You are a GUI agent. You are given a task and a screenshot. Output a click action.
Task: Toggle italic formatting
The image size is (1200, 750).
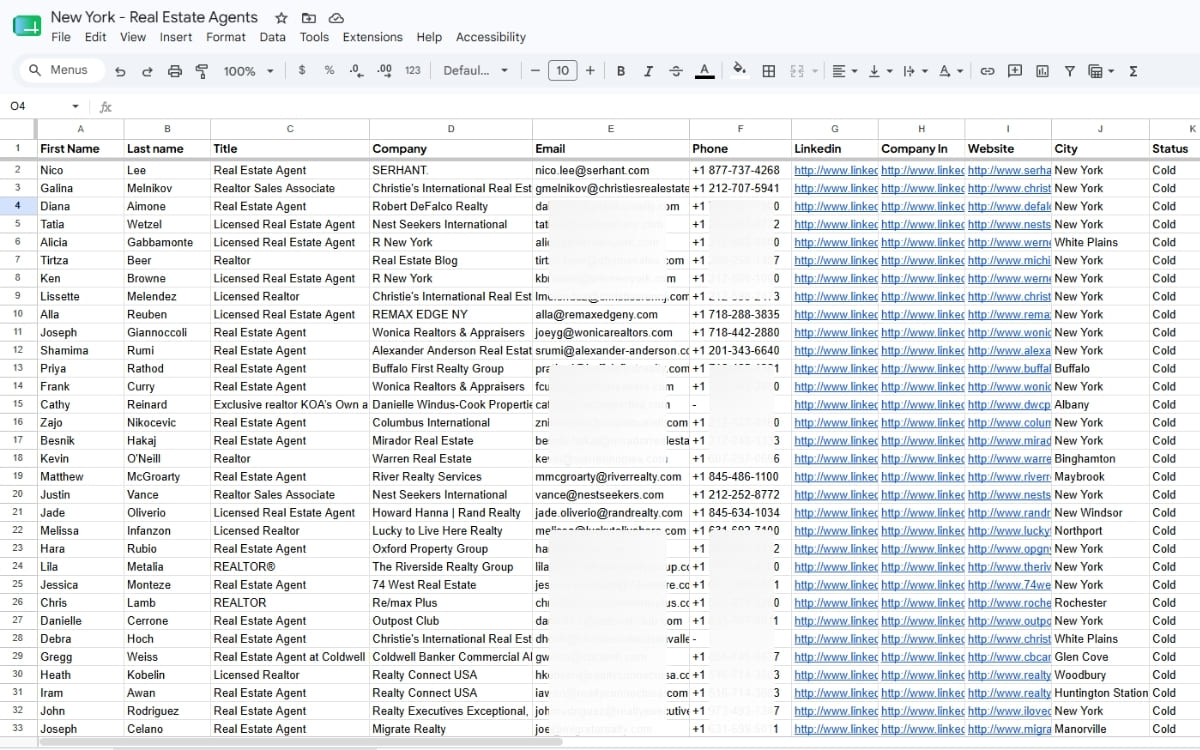tap(648, 71)
